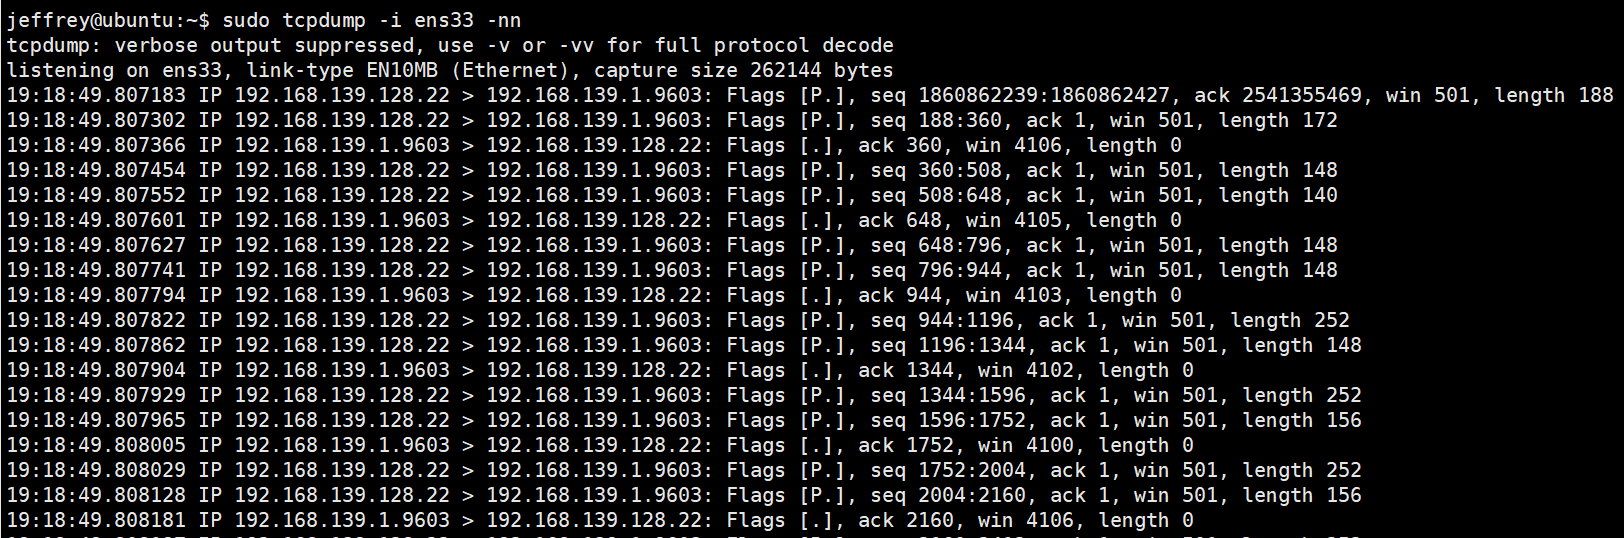Click the timestamp 19:18:49.807183
This screenshot has height=538, width=1624.
[x=96, y=95]
